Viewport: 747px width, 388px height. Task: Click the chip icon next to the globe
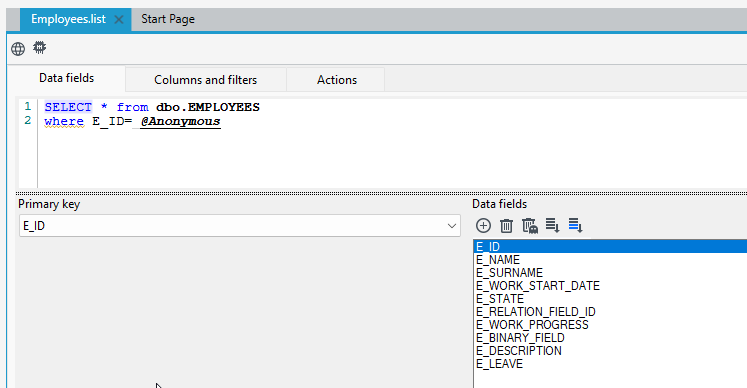click(40, 48)
